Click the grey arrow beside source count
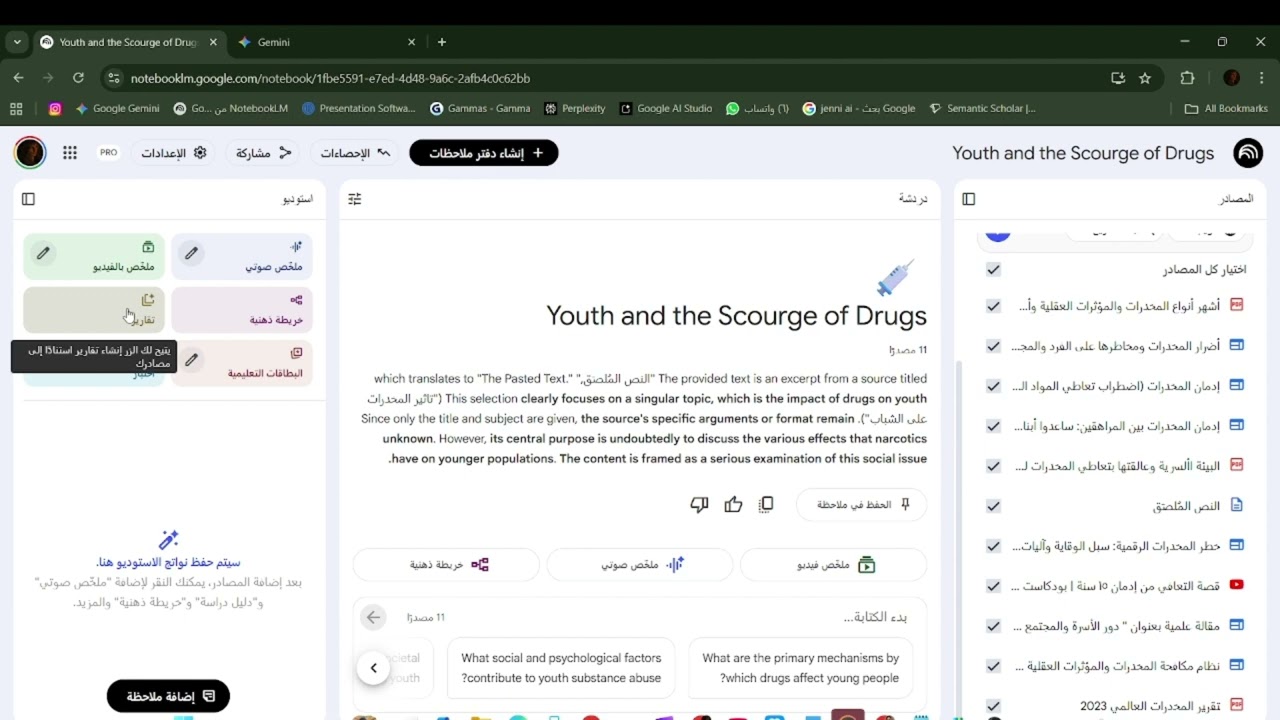1280x720 pixels. pyautogui.click(x=373, y=617)
